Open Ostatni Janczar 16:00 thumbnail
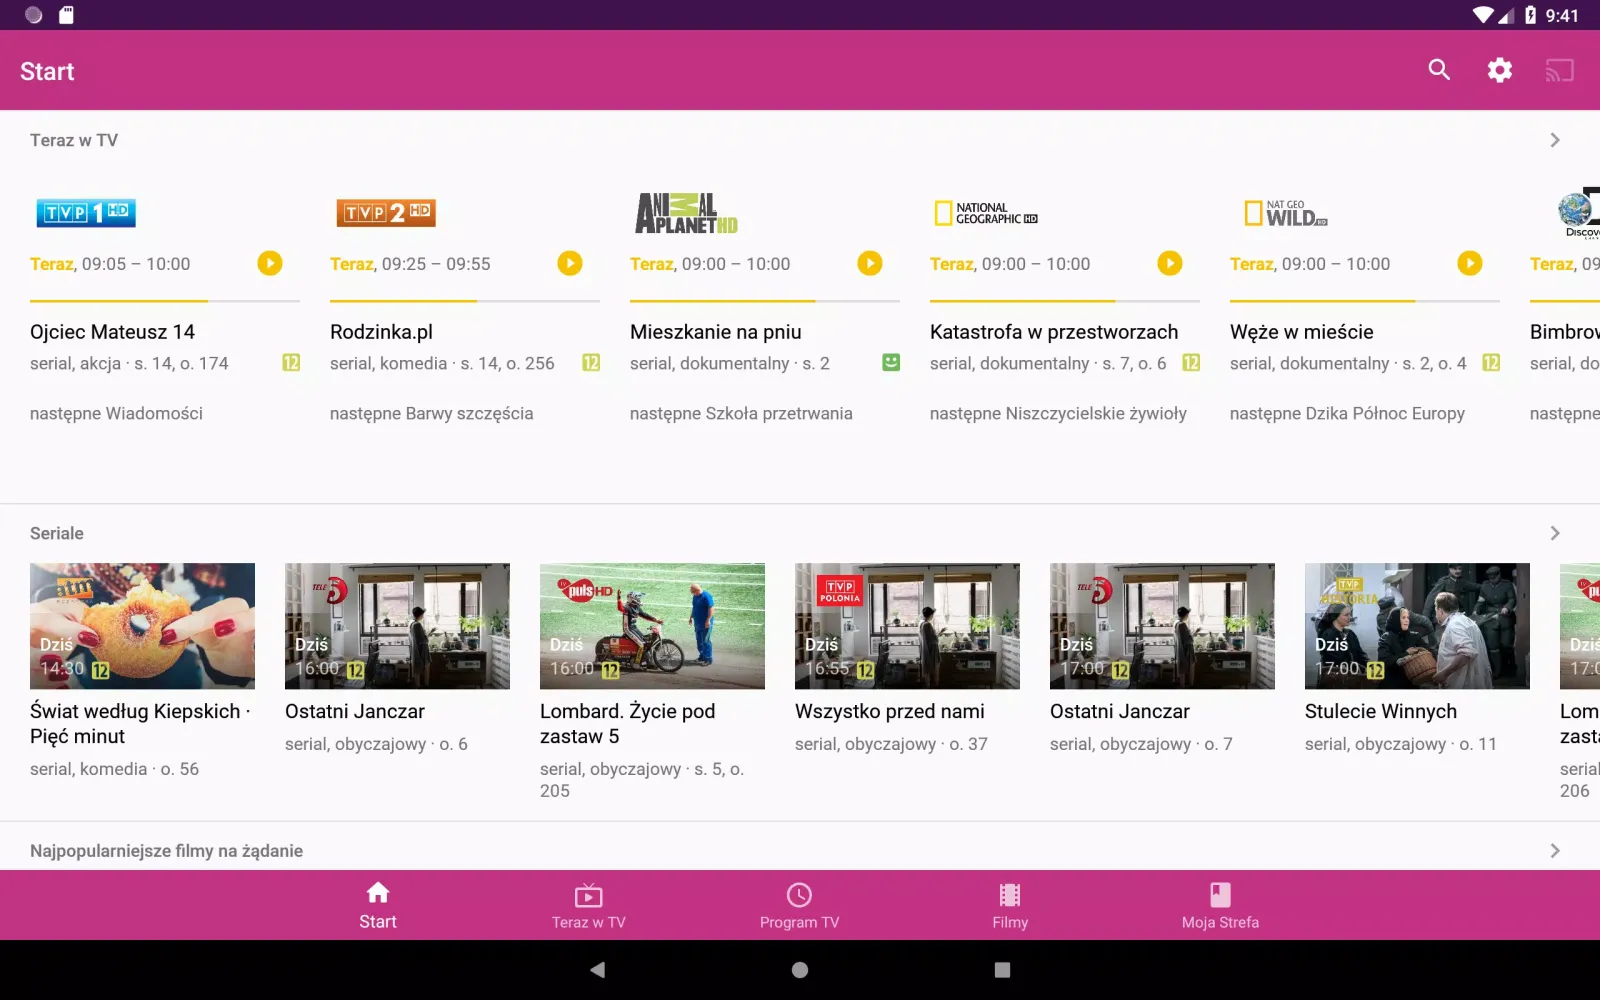 click(x=397, y=626)
